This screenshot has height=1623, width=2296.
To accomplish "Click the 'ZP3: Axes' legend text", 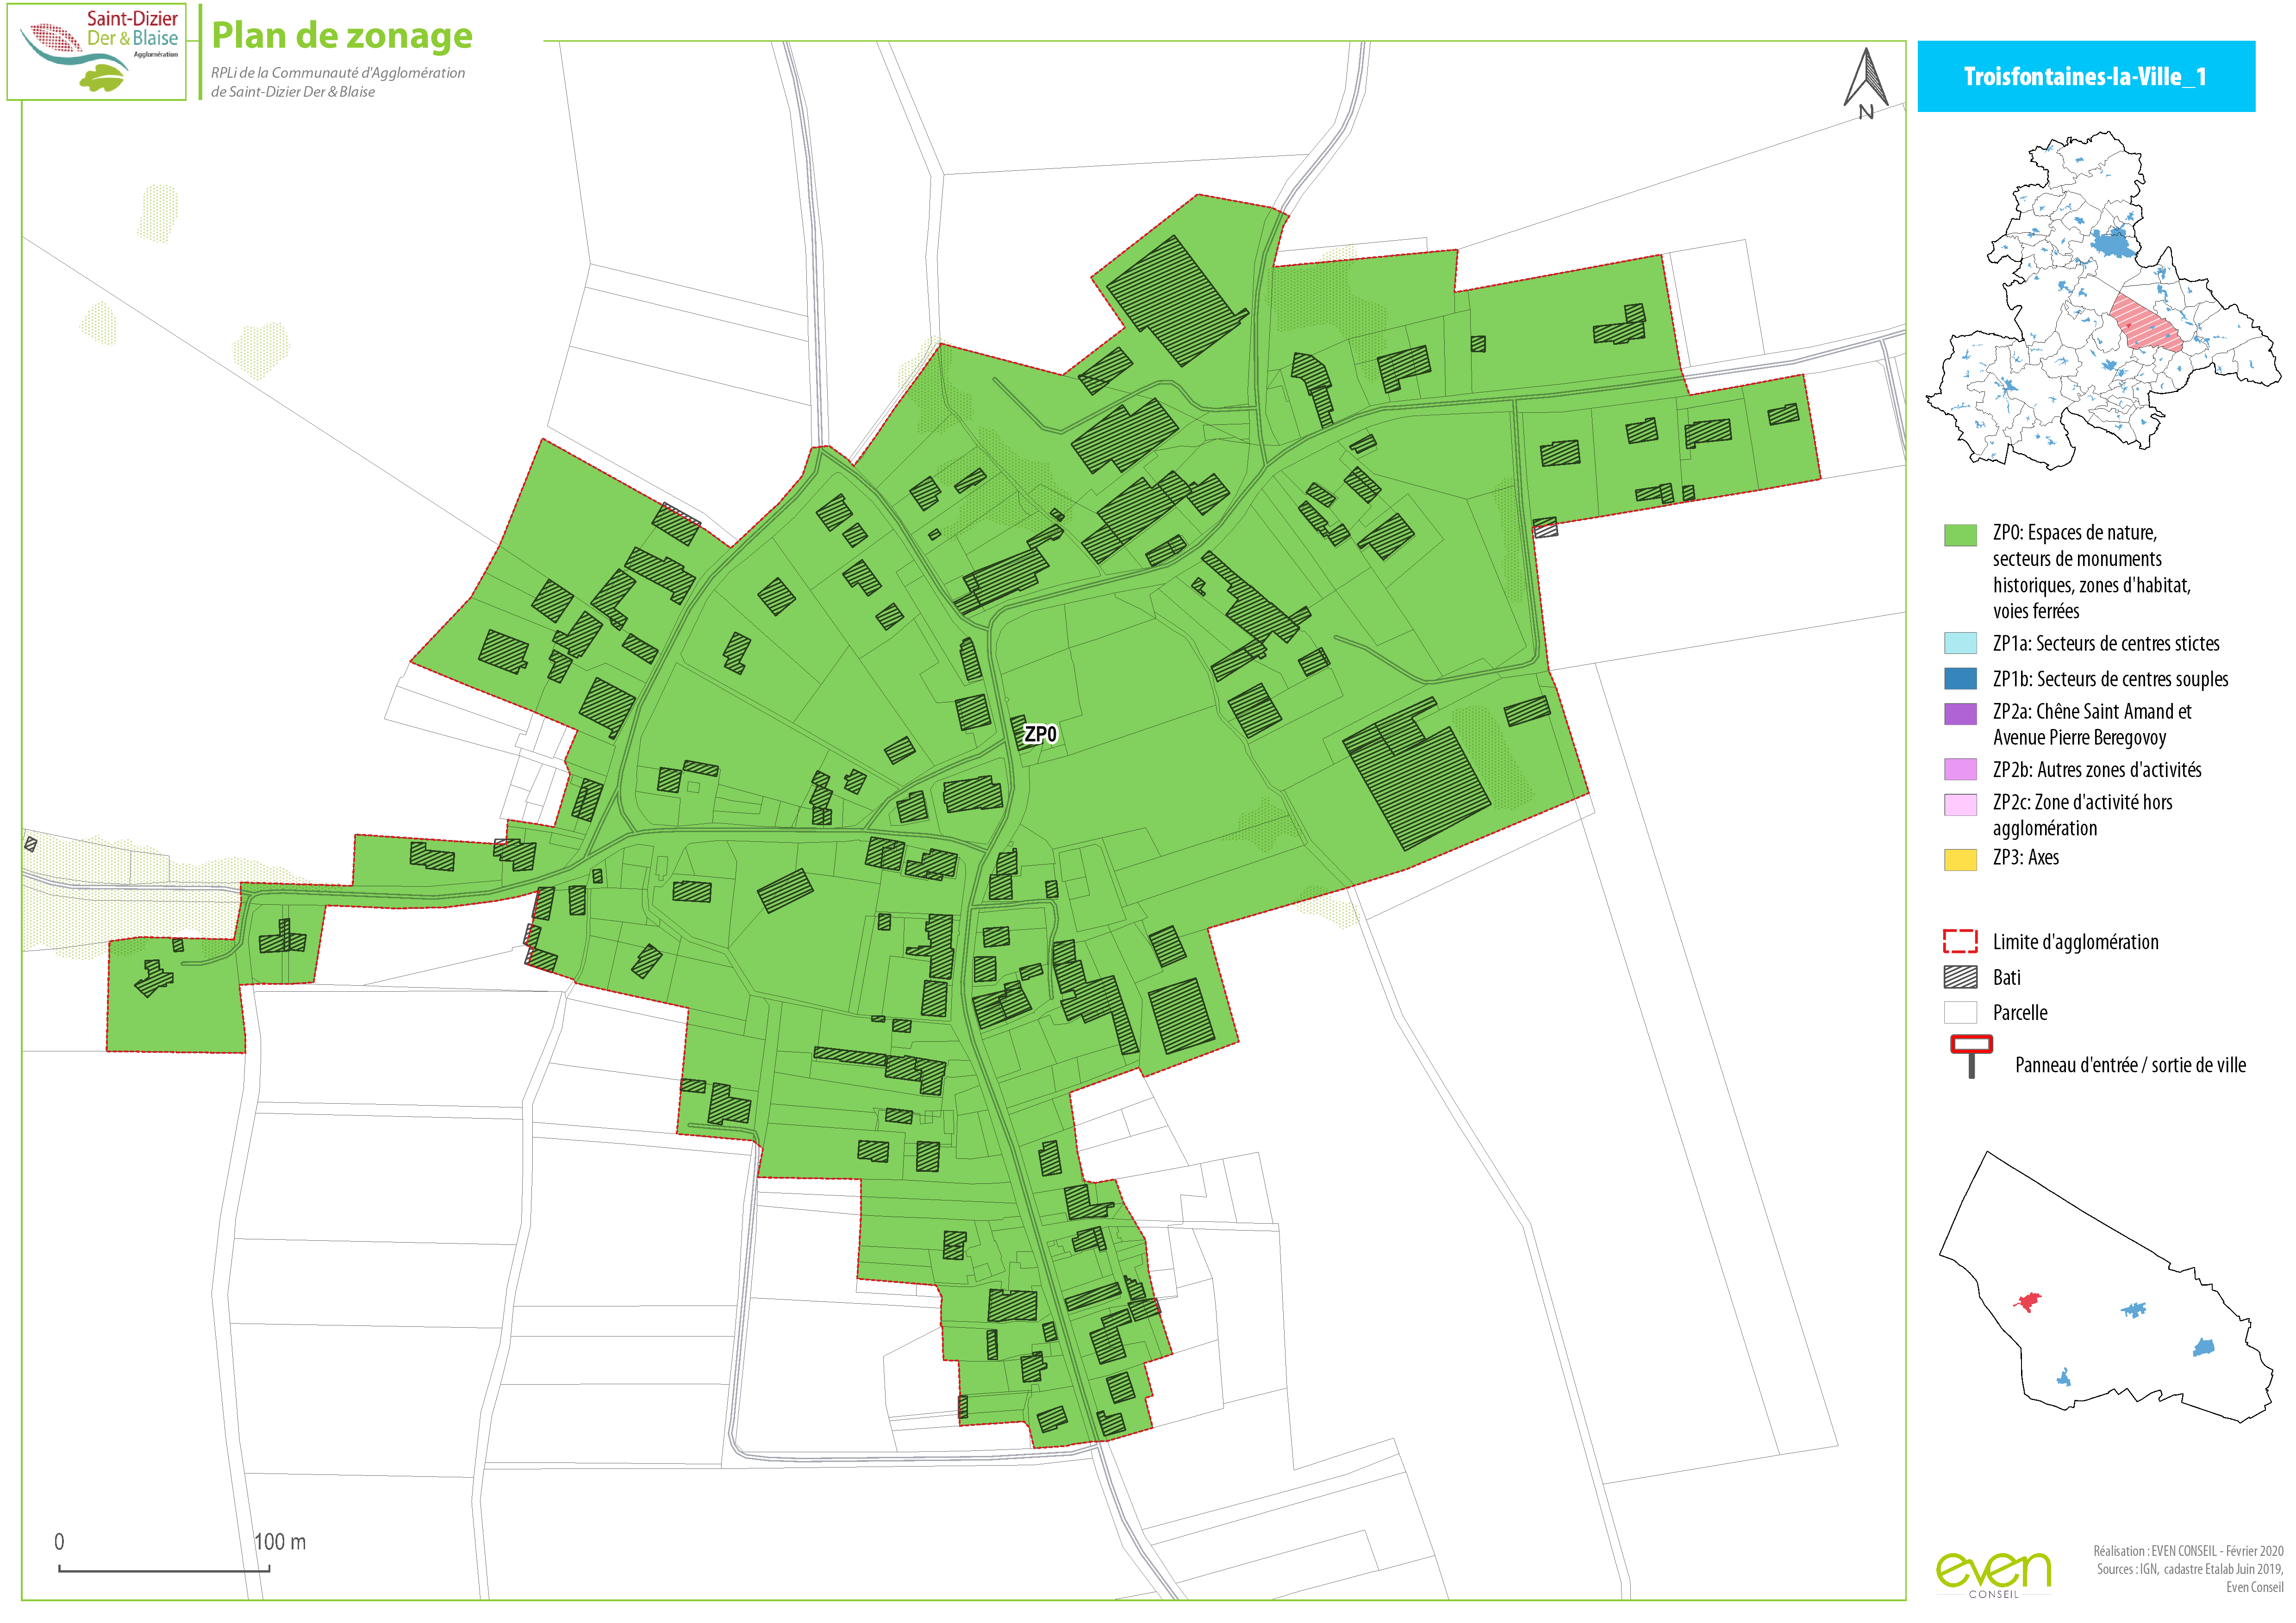I will pos(2025,857).
